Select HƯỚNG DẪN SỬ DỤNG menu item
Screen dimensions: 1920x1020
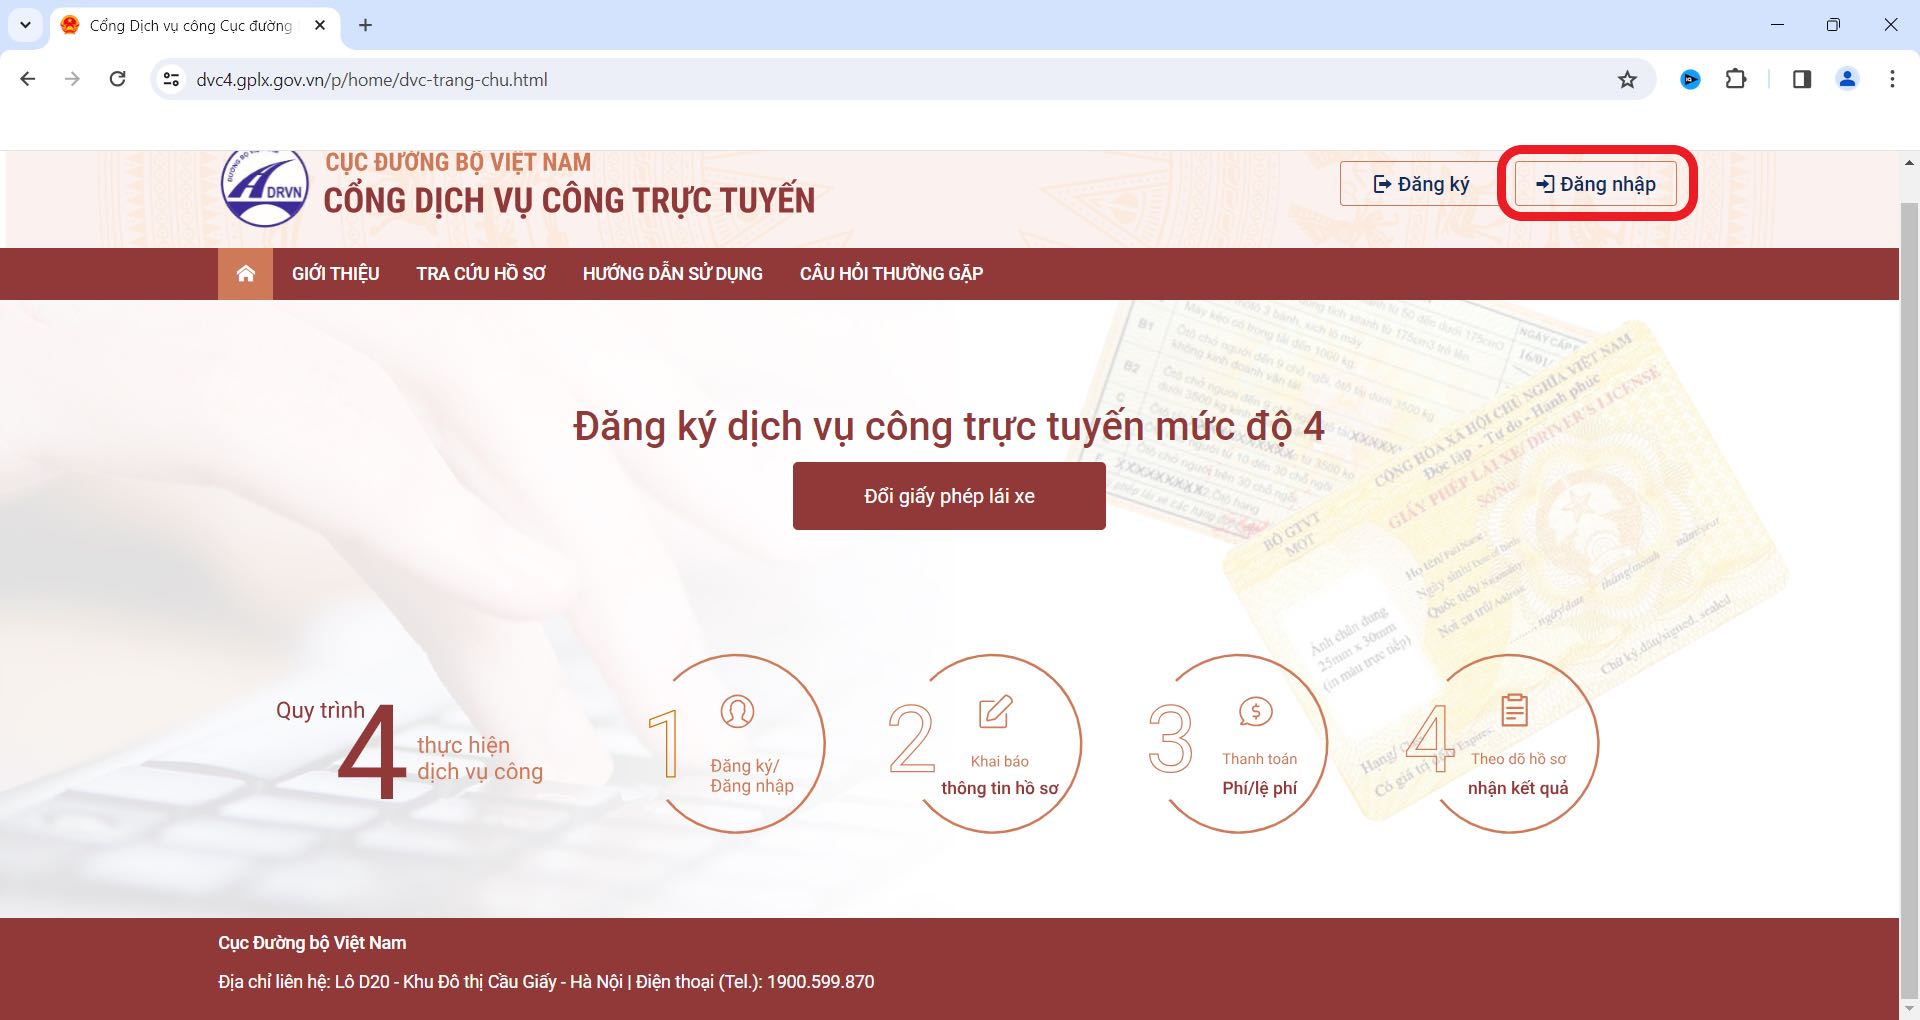672,274
